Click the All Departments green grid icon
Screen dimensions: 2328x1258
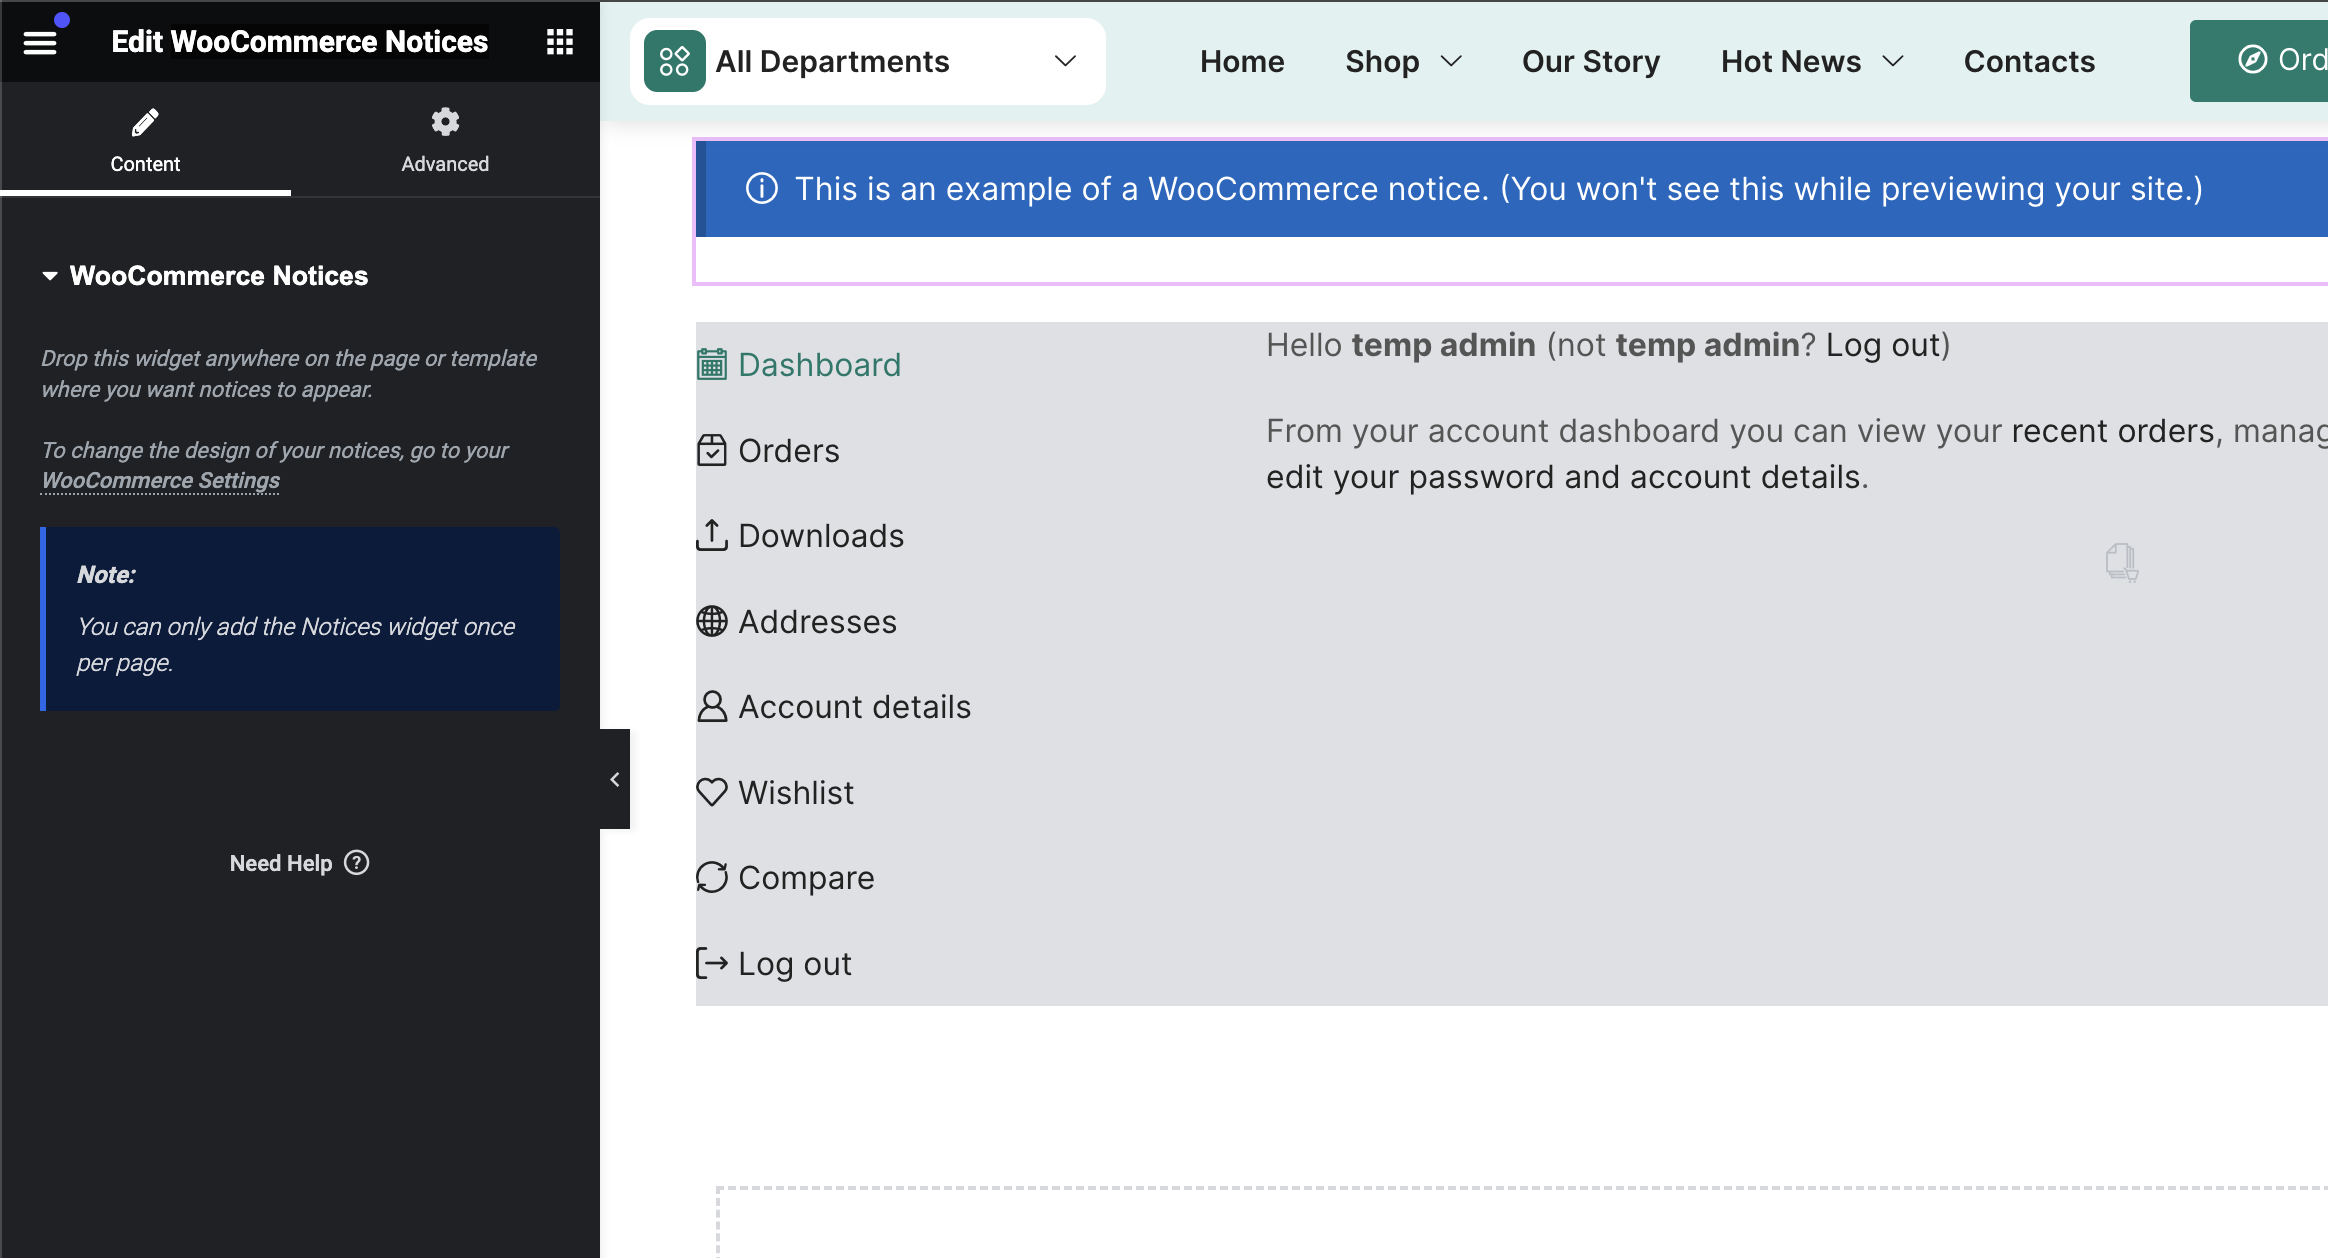pos(674,61)
